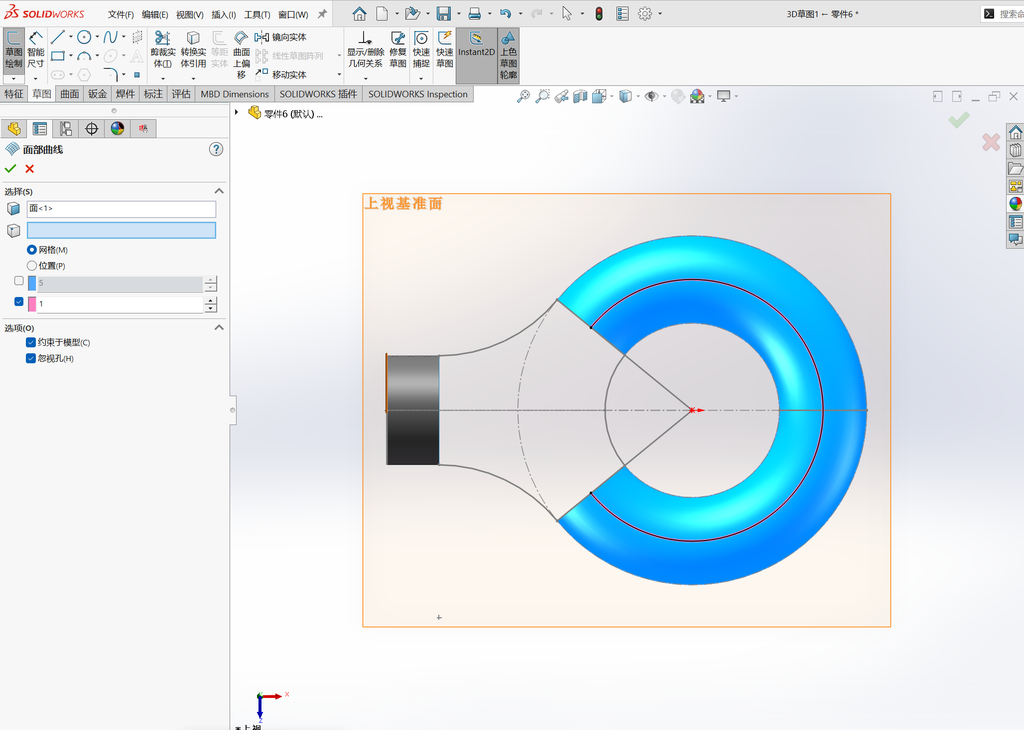Choose the Spline sketch tool

[x=110, y=37]
